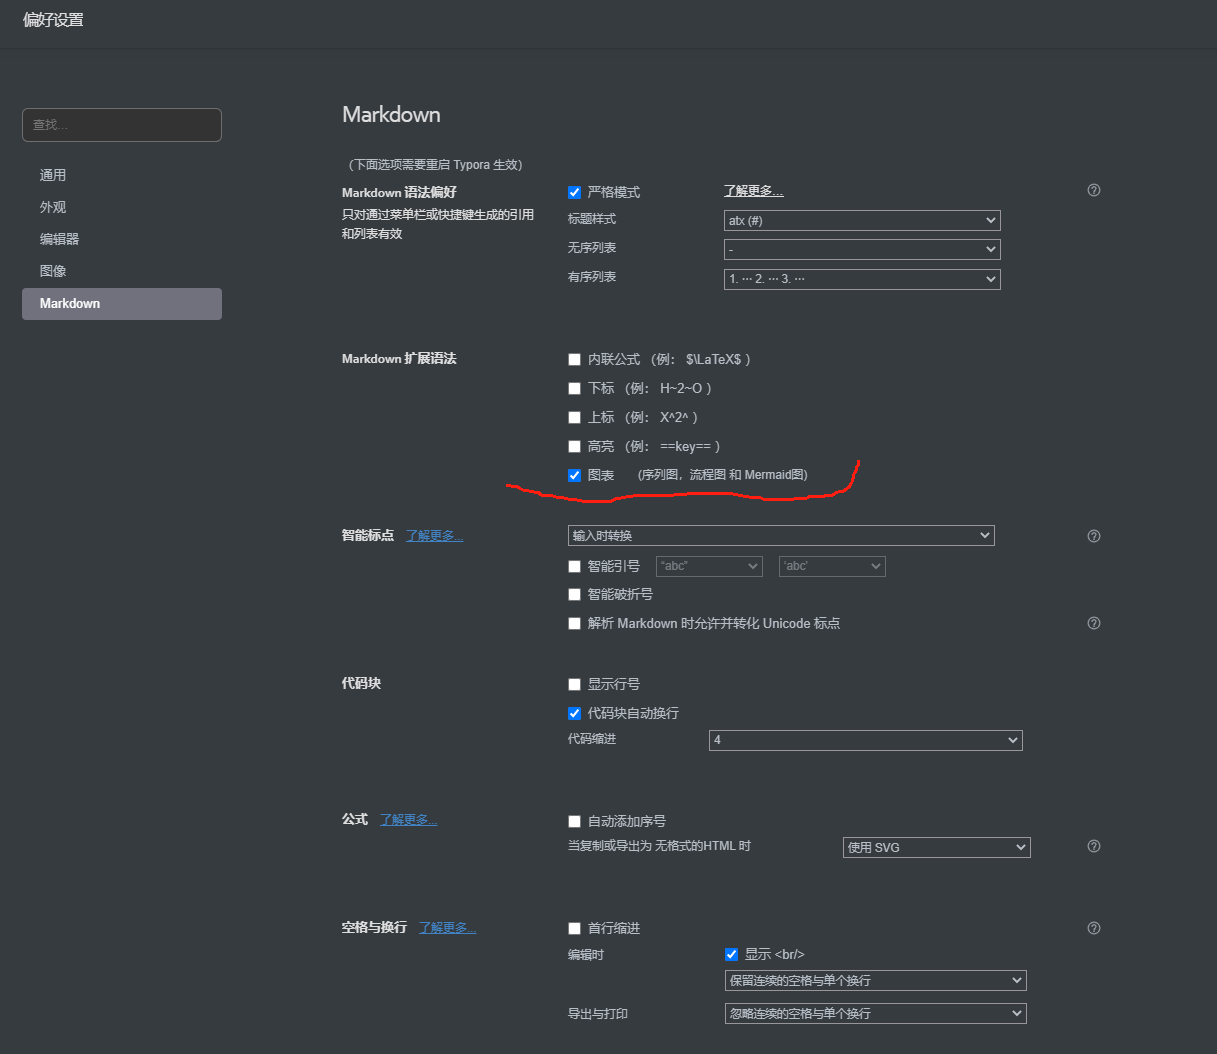Enable 上标 (X^2^) checkbox
1217x1054 pixels.
coord(574,417)
